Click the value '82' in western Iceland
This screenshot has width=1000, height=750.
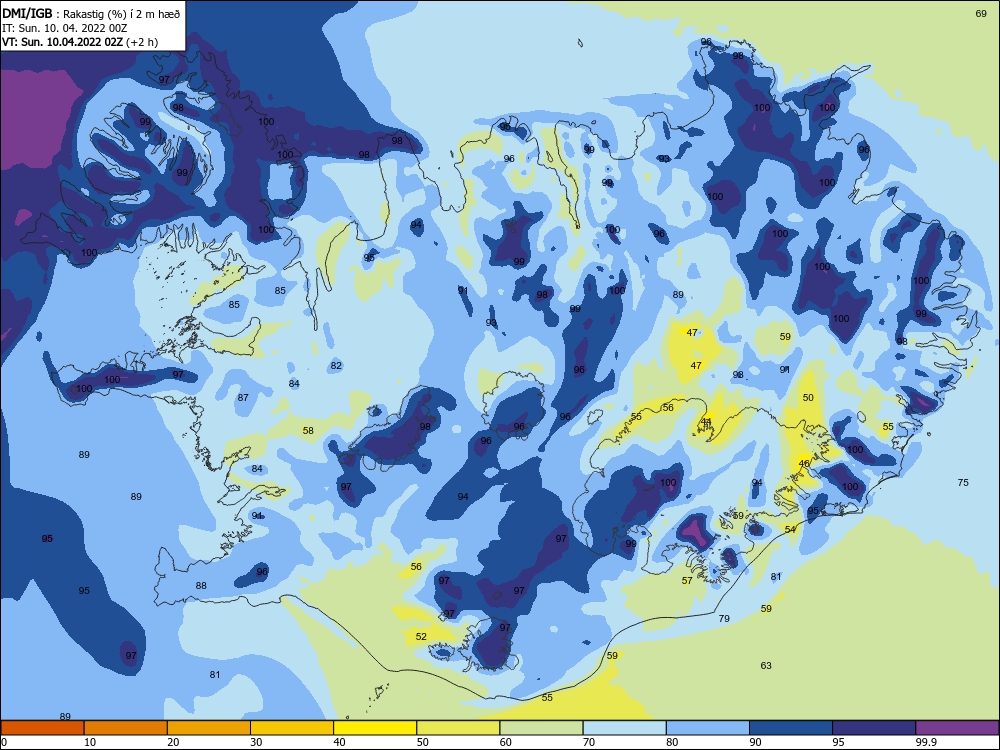click(336, 365)
